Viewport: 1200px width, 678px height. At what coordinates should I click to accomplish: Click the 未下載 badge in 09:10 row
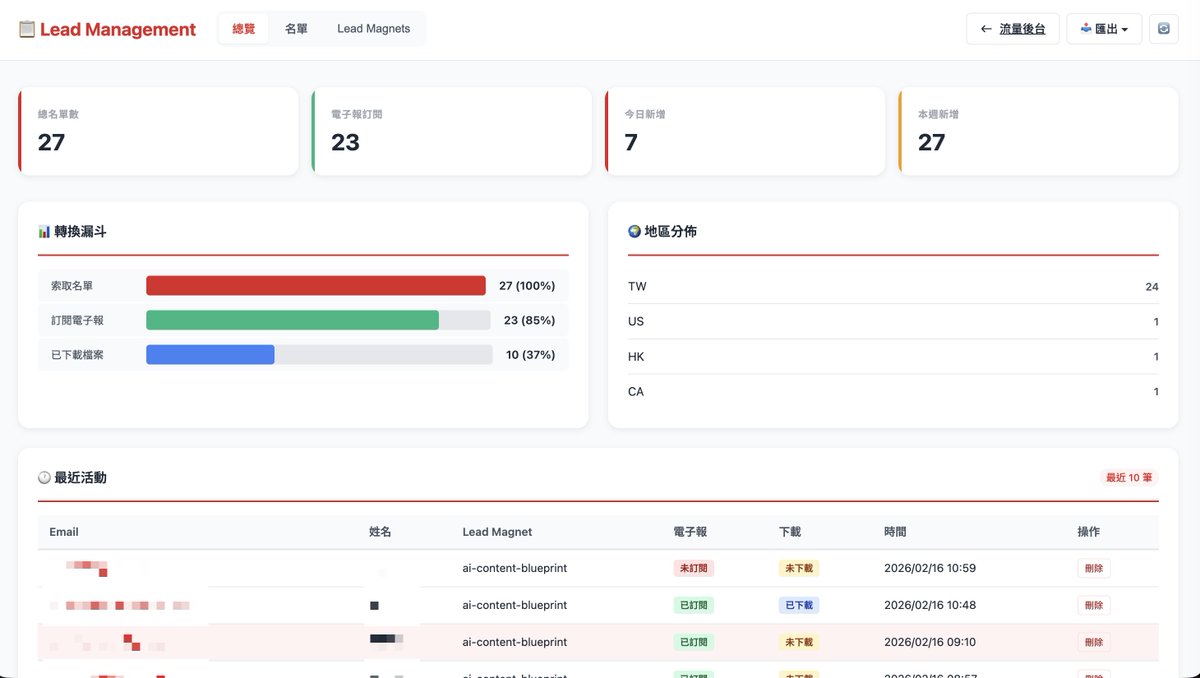(799, 642)
